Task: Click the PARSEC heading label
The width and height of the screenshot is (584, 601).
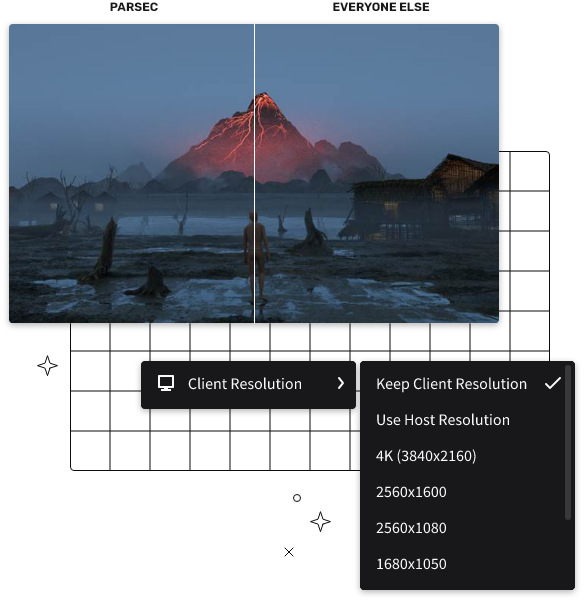Action: (x=134, y=7)
